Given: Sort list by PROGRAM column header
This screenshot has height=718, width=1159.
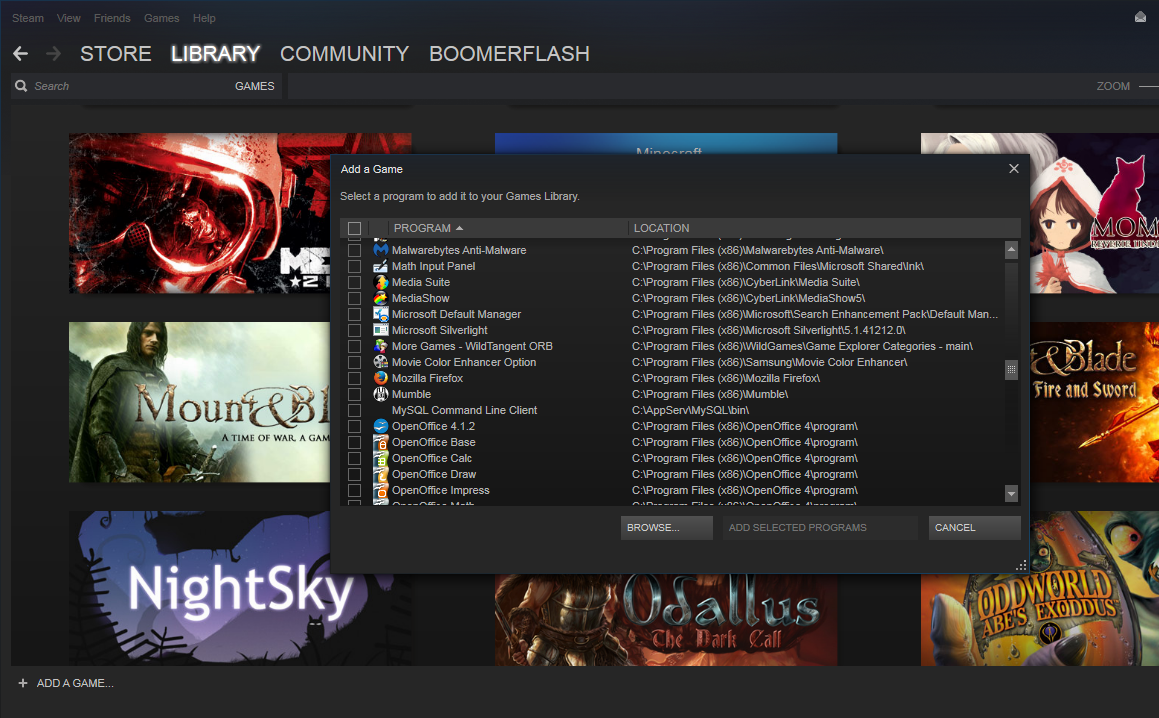Looking at the screenshot, I should [422, 228].
